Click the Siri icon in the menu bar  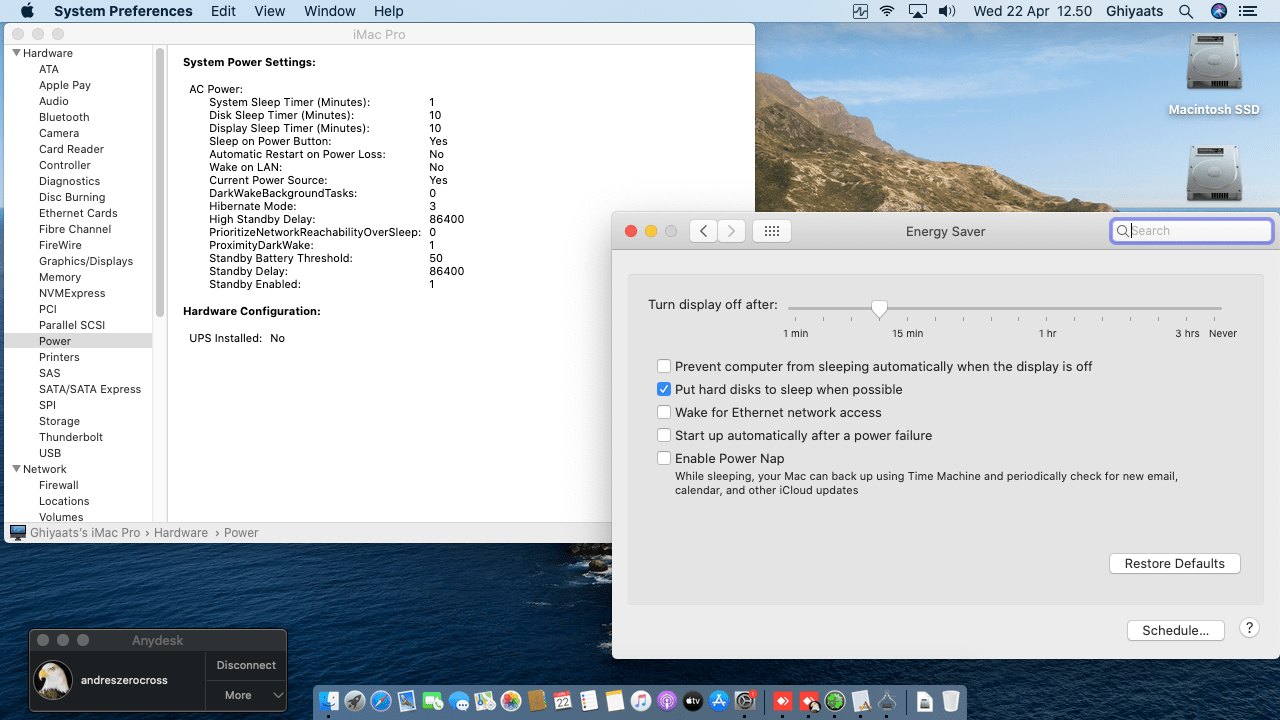coord(1218,11)
